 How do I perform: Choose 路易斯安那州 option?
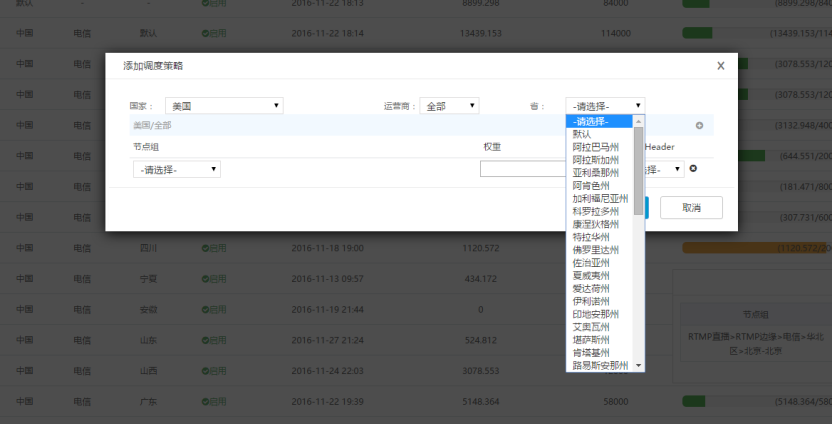pyautogui.click(x=600, y=365)
